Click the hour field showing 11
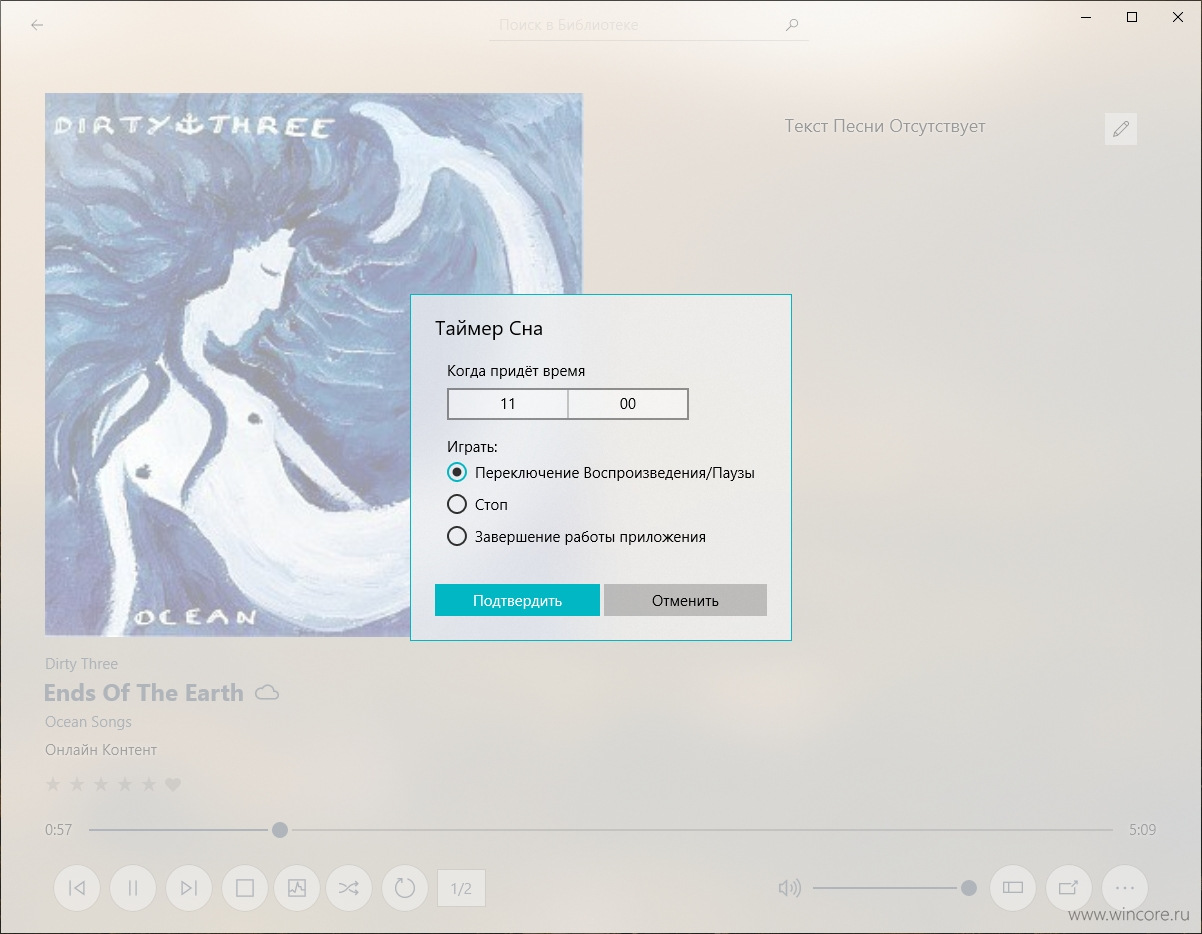The width and height of the screenshot is (1202, 934). 508,404
